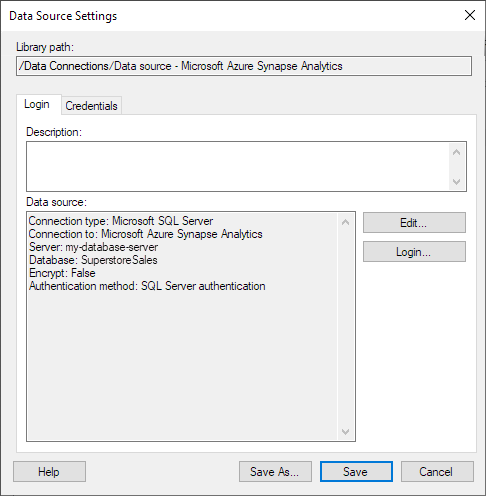Click Description box scroll down arrow
The width and height of the screenshot is (486, 496).
click(456, 182)
